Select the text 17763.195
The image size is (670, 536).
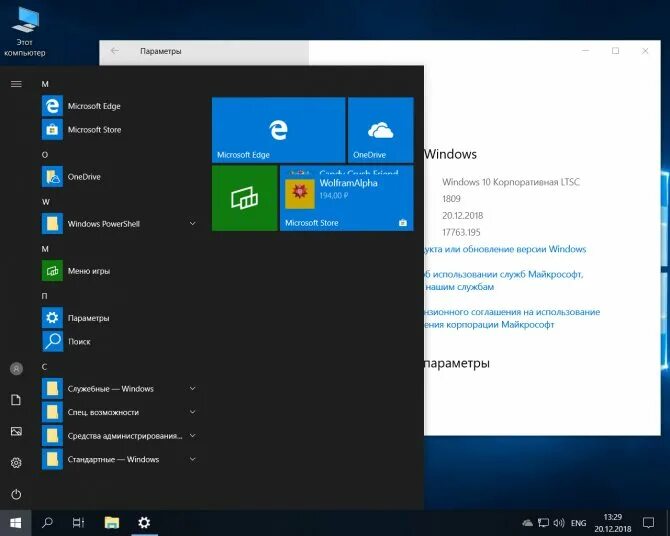(x=461, y=232)
